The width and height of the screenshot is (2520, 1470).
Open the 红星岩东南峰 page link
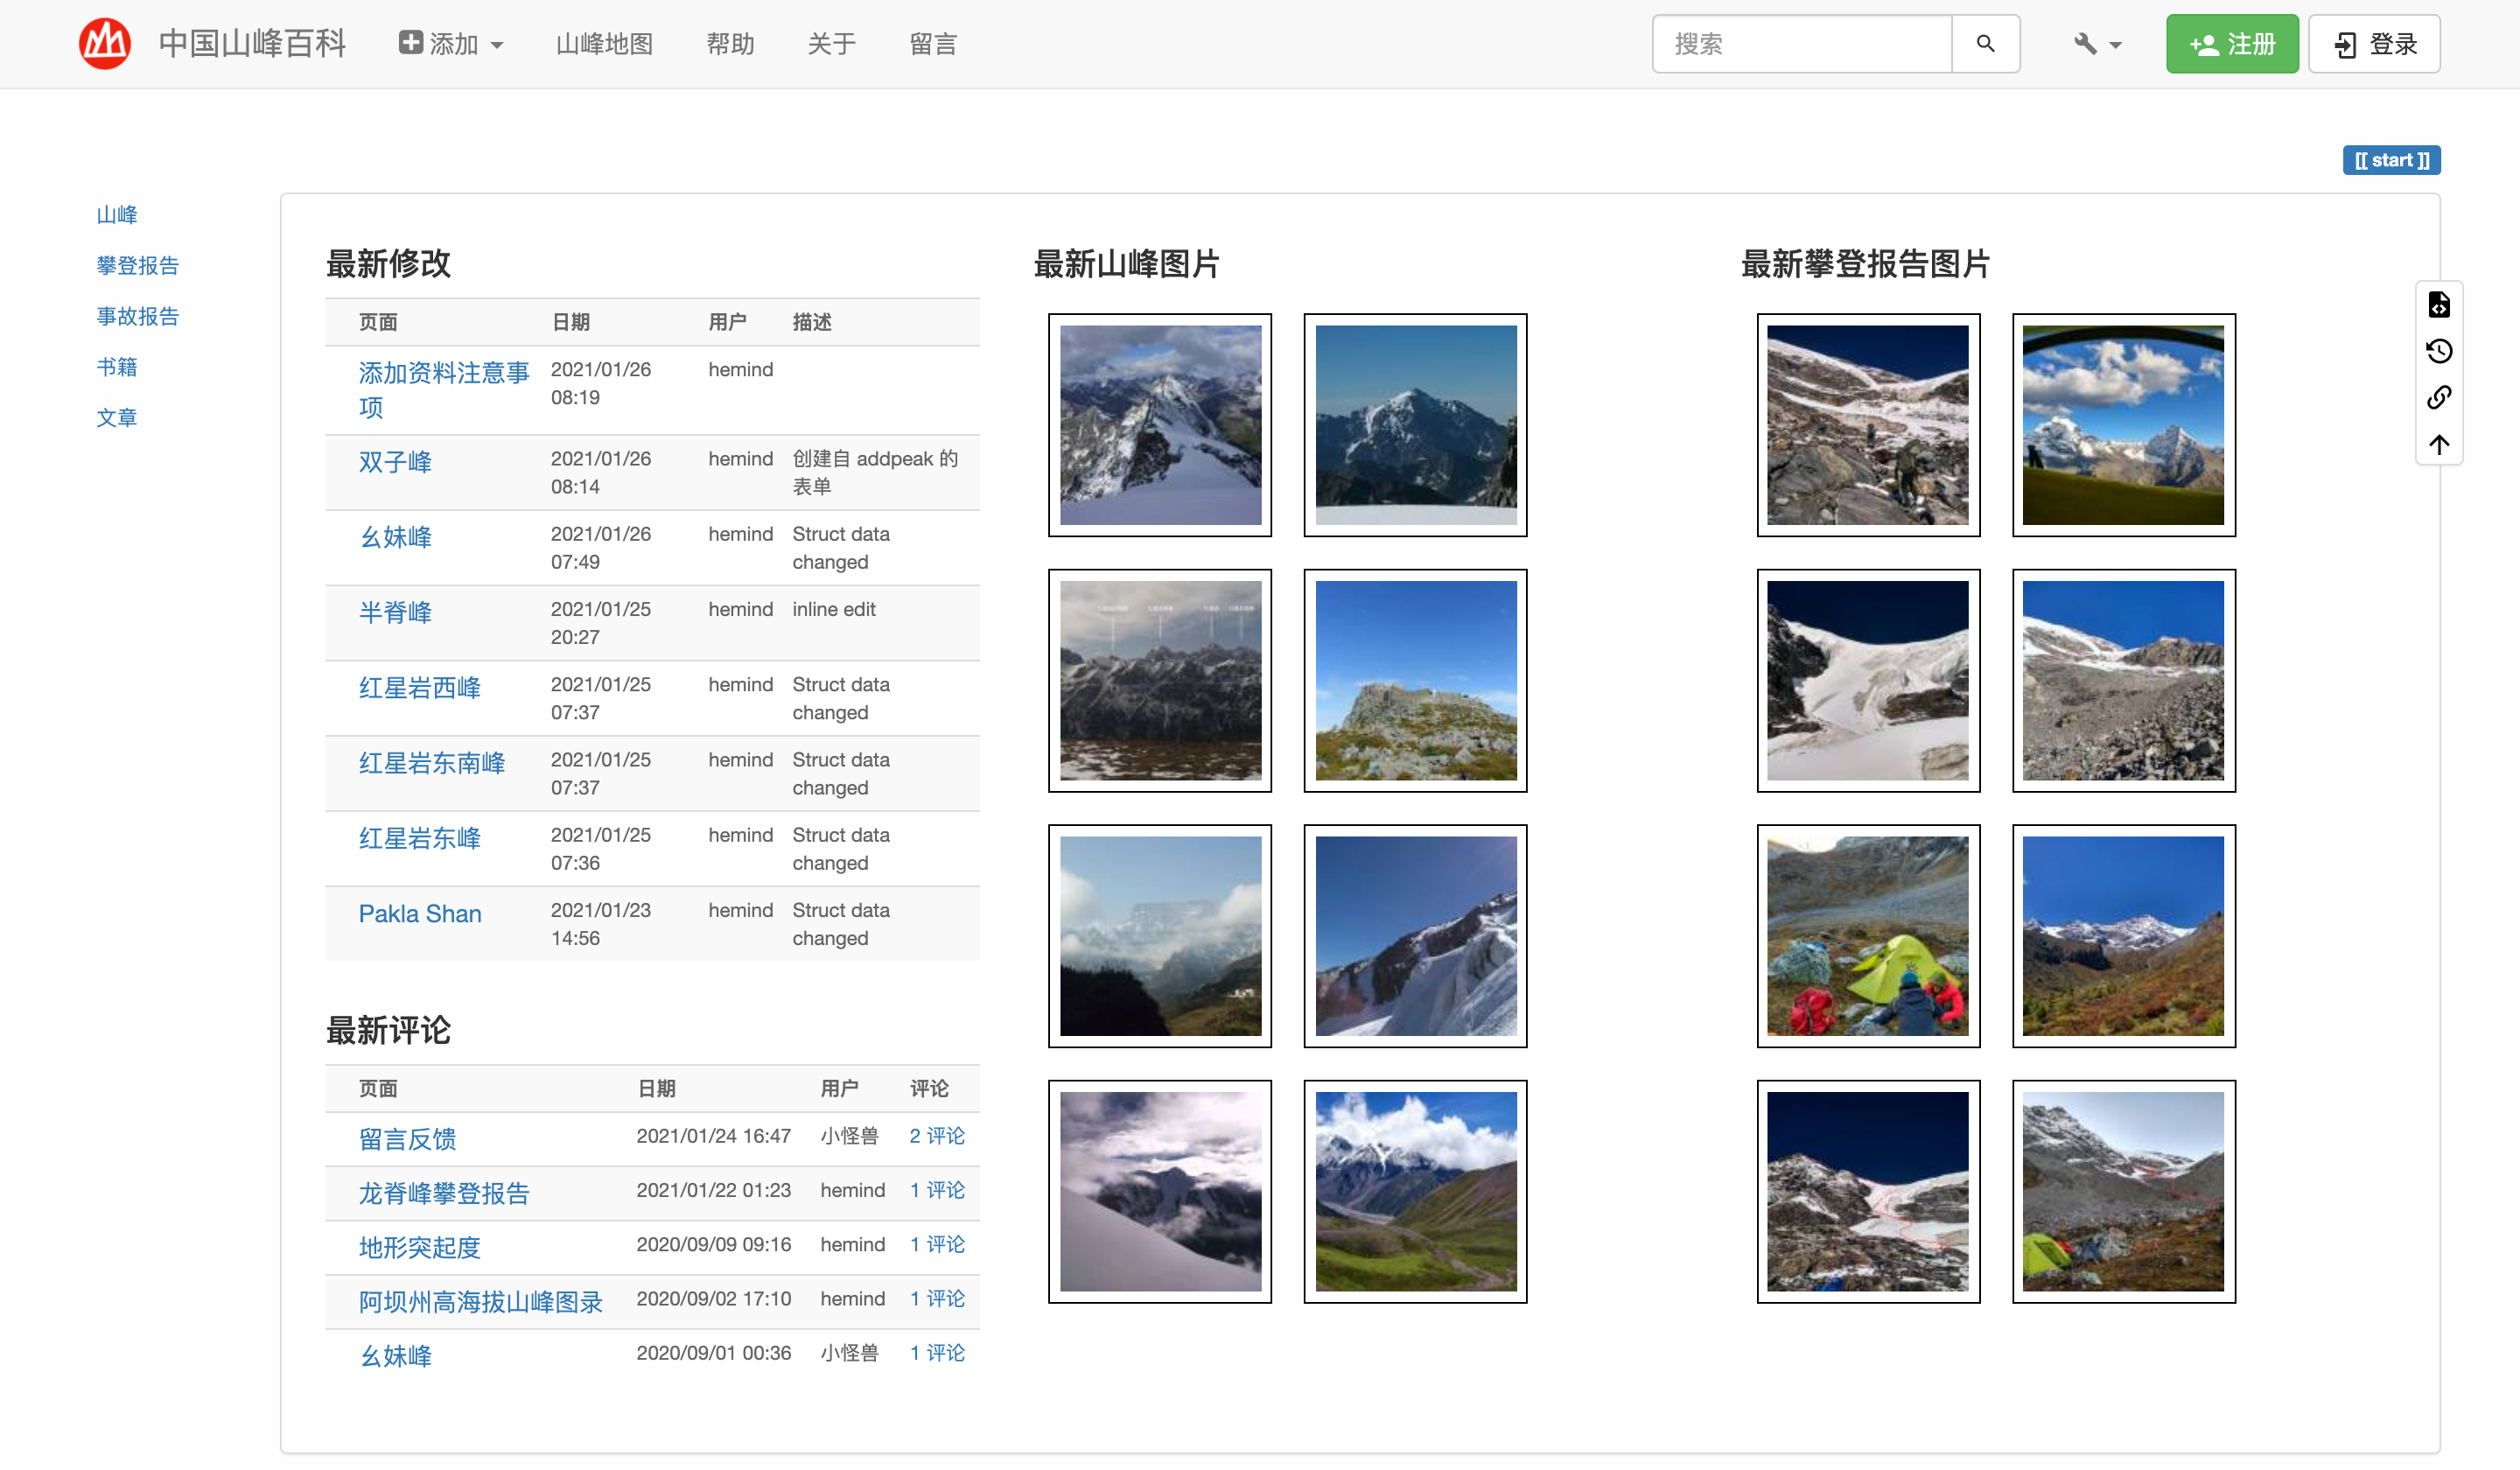(x=432, y=763)
